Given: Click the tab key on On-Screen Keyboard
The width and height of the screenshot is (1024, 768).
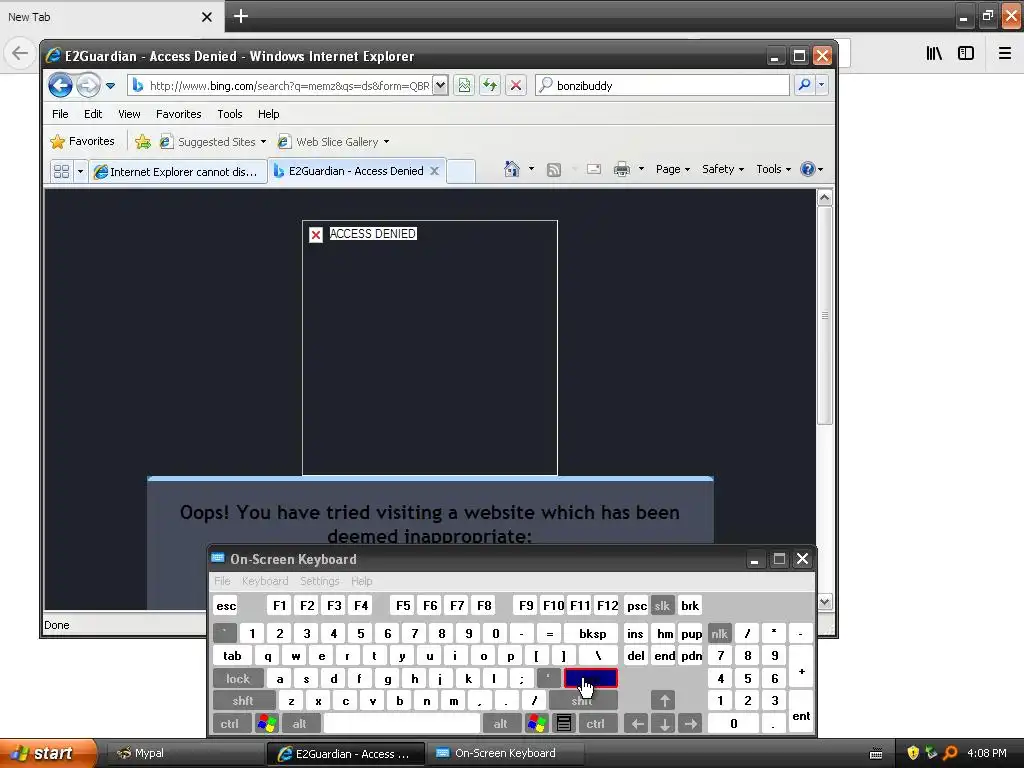Looking at the screenshot, I should pyautogui.click(x=232, y=656).
